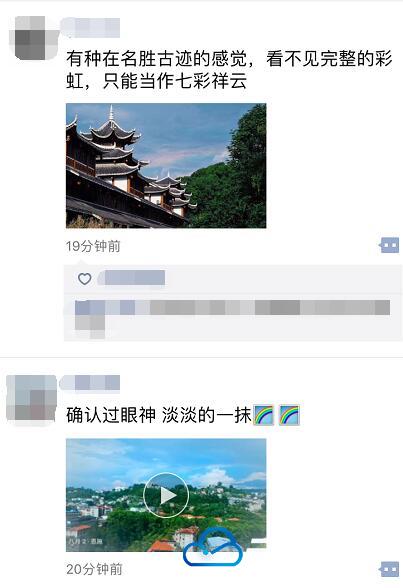Tap the date watermark on the video
The image size is (403, 588).
click(x=85, y=542)
